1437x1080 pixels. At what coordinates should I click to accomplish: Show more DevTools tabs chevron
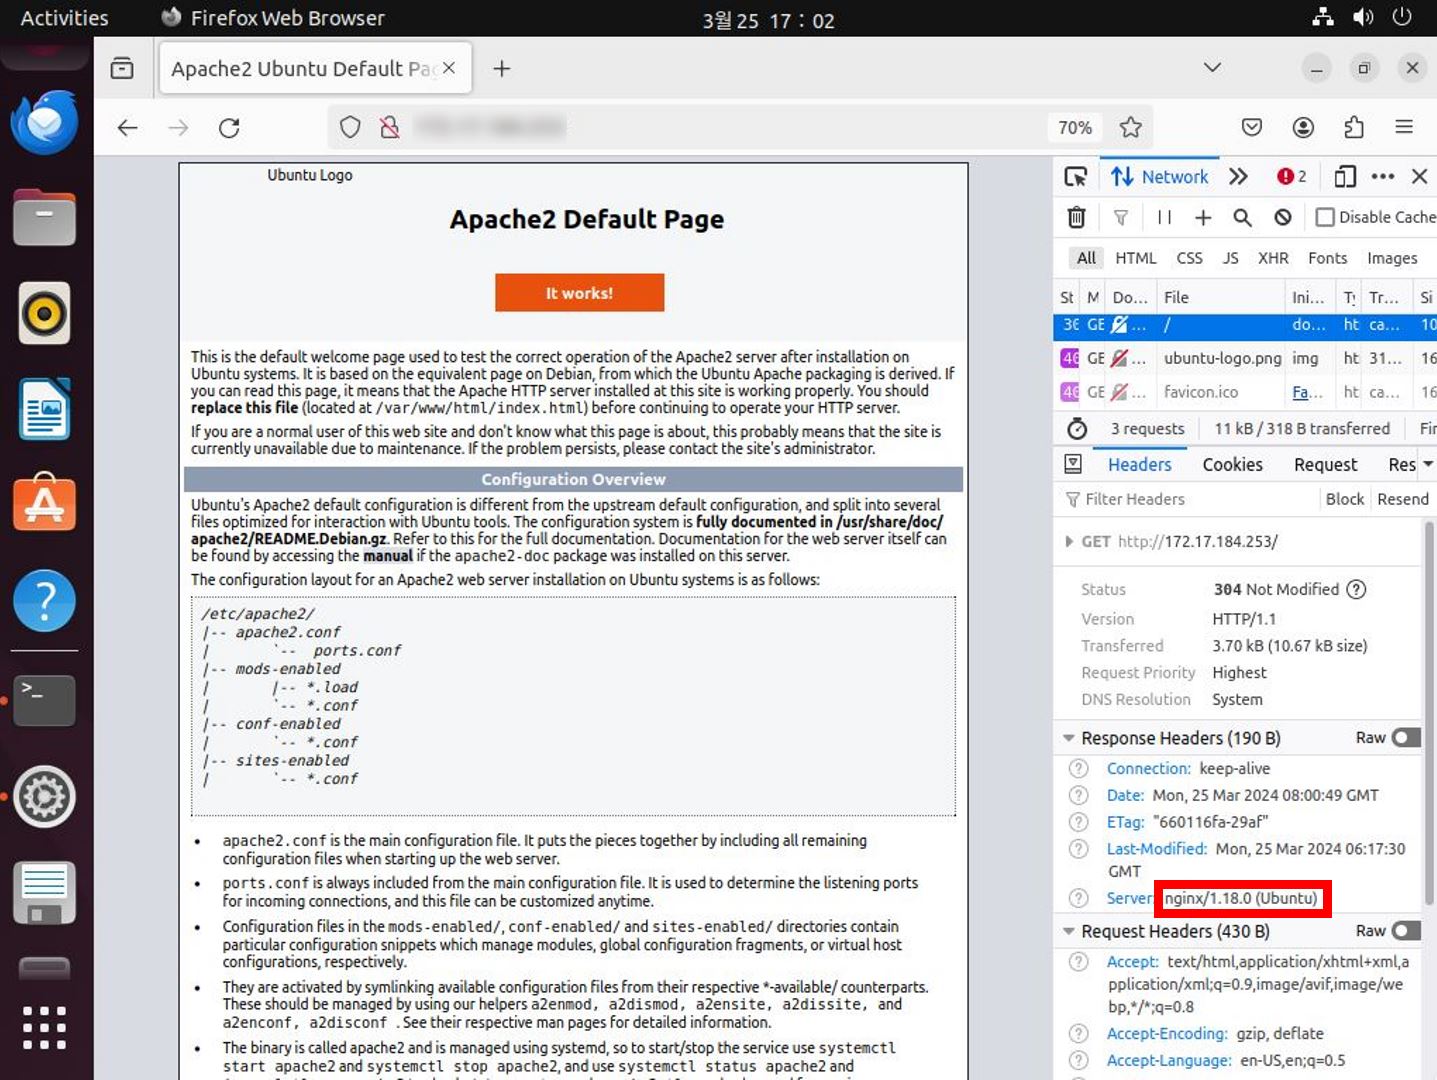1238,177
